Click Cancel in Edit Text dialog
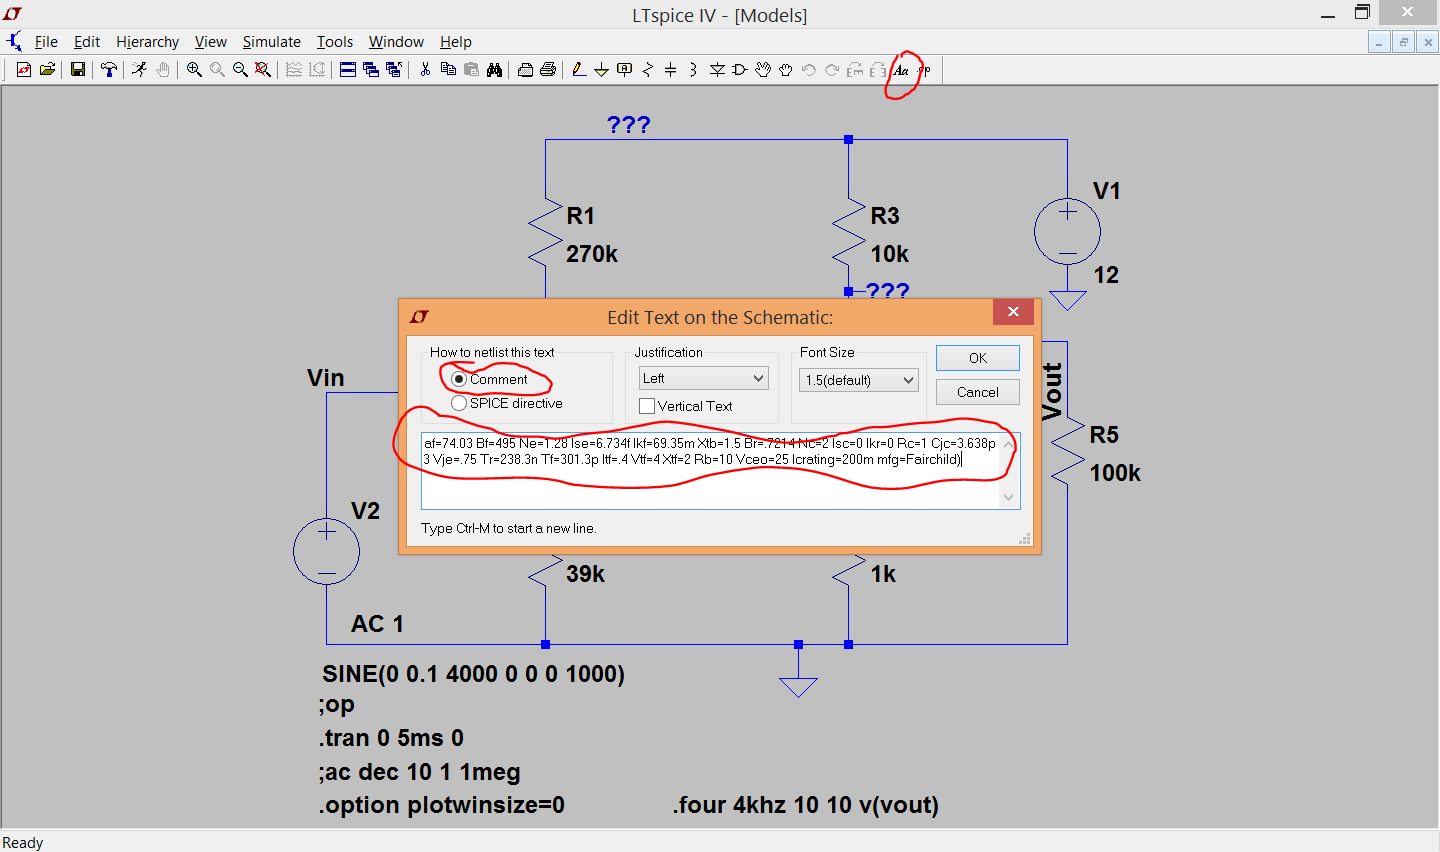 (x=978, y=392)
